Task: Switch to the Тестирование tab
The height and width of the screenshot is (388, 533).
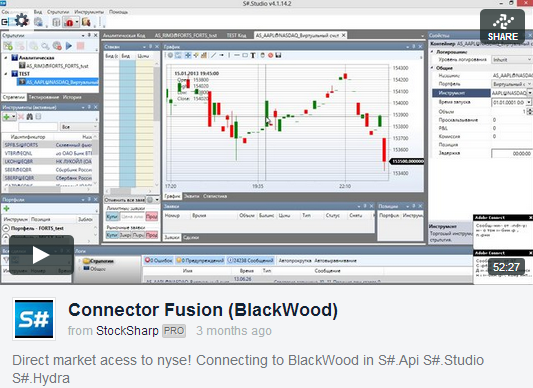Action: [x=44, y=97]
